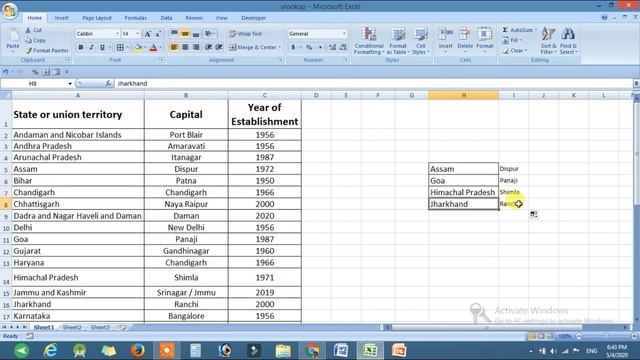Image resolution: width=640 pixels, height=360 pixels.
Task: Click the zoom slider in status bar
Action: (606, 336)
